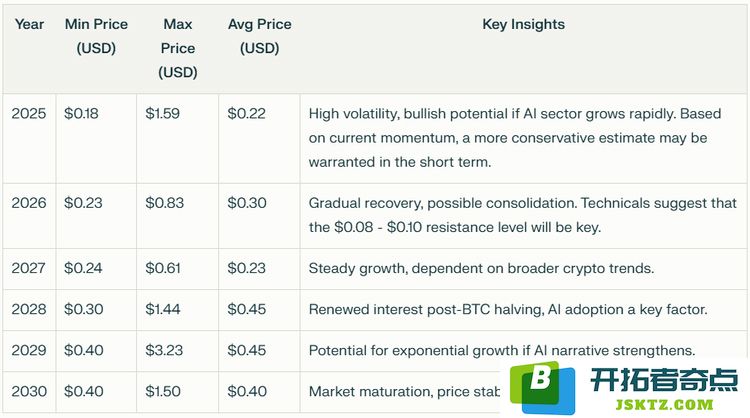Click the 2030 year cell
Image resolution: width=750 pixels, height=418 pixels.
point(29,391)
